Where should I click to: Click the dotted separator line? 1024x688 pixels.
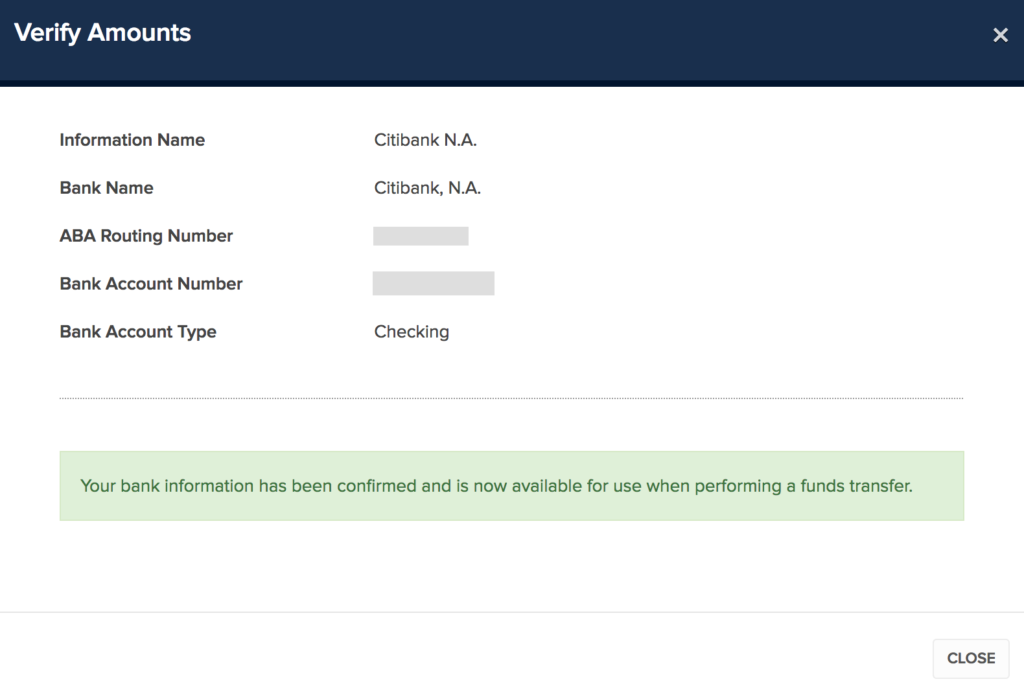click(x=511, y=398)
